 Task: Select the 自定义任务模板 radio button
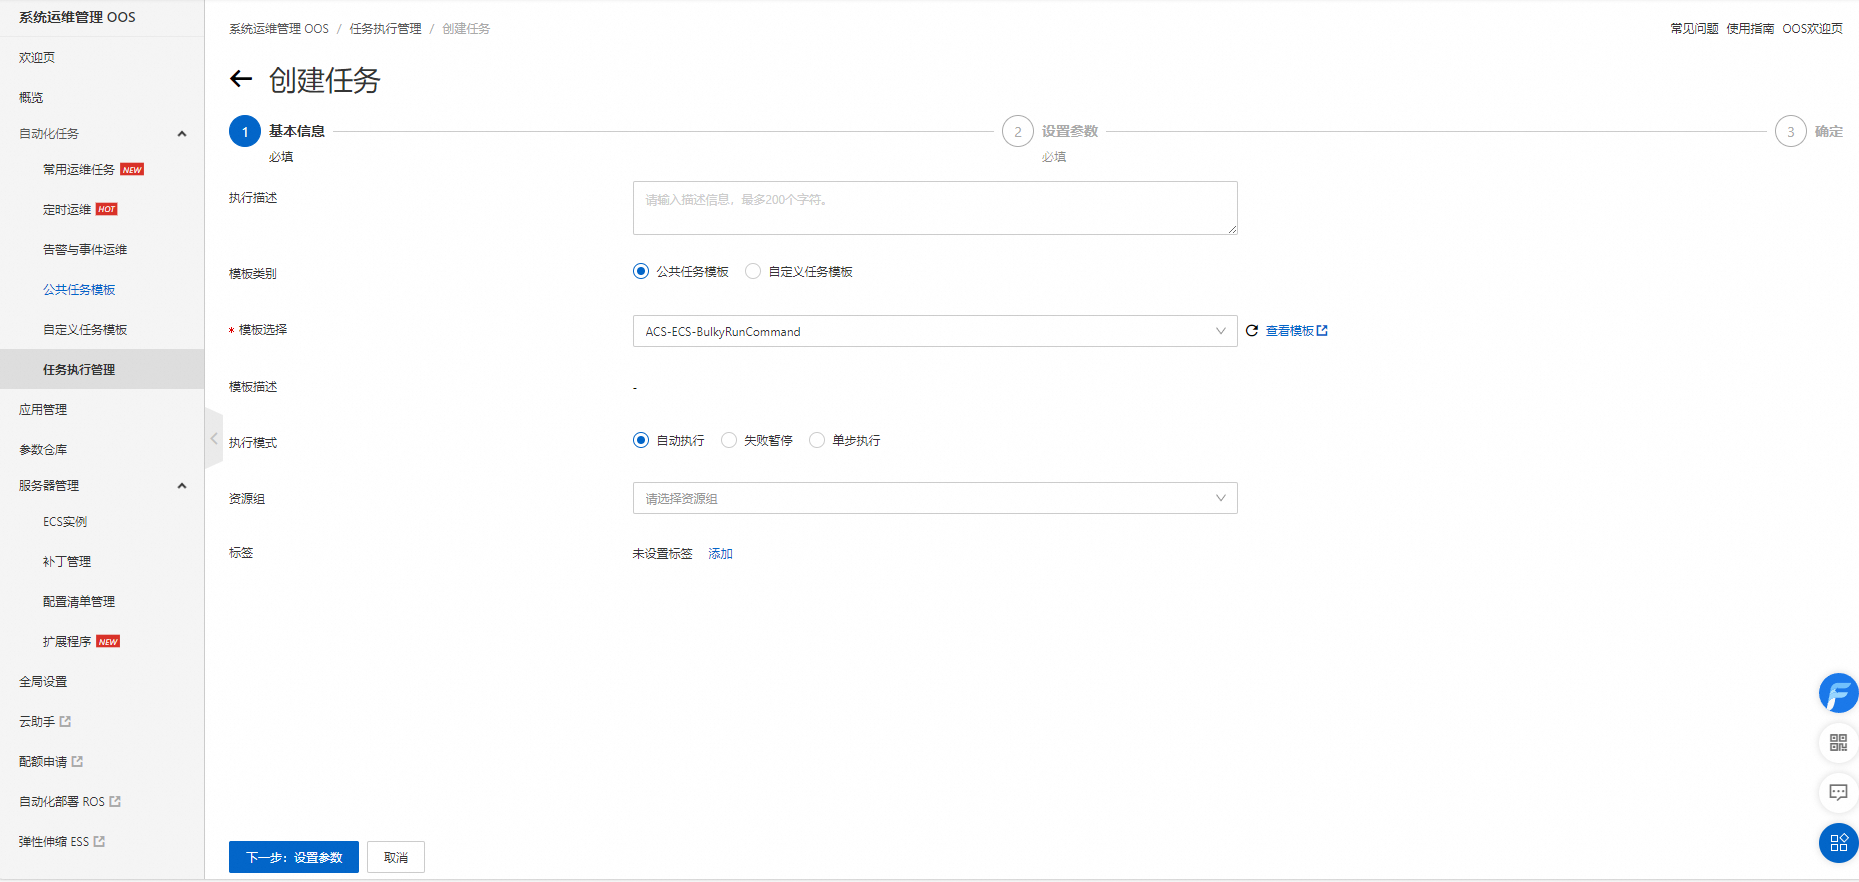click(753, 271)
